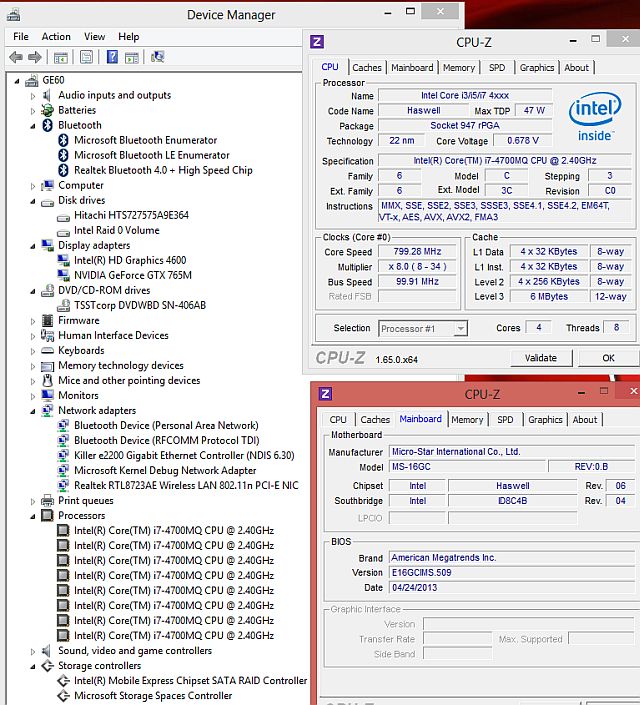This screenshot has width=640, height=705.
Task: Click Motherboard Model field MS-16GC
Action: click(467, 467)
